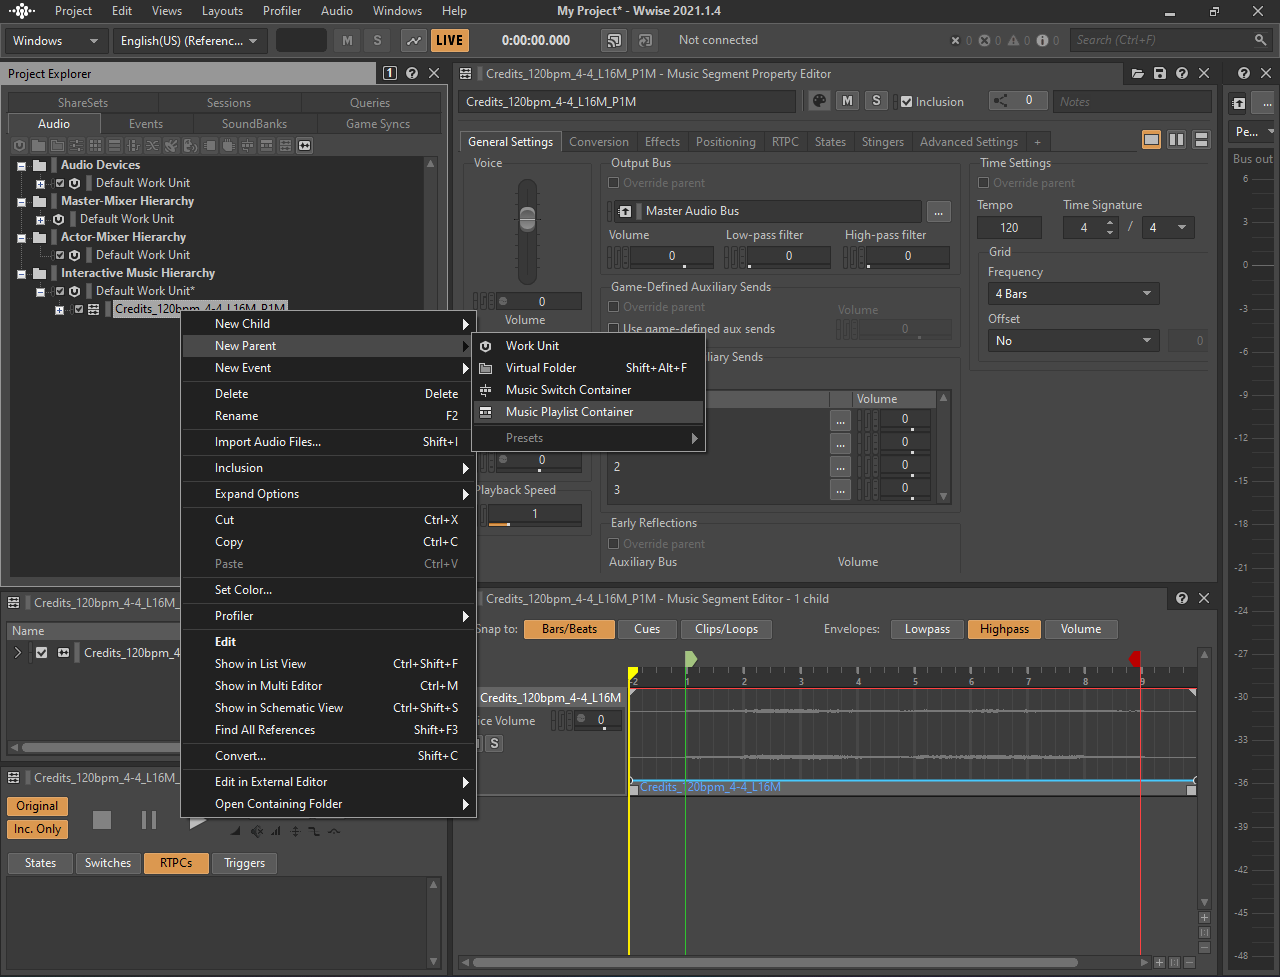
Task: Click the Bars/Beats snap button
Action: point(569,629)
